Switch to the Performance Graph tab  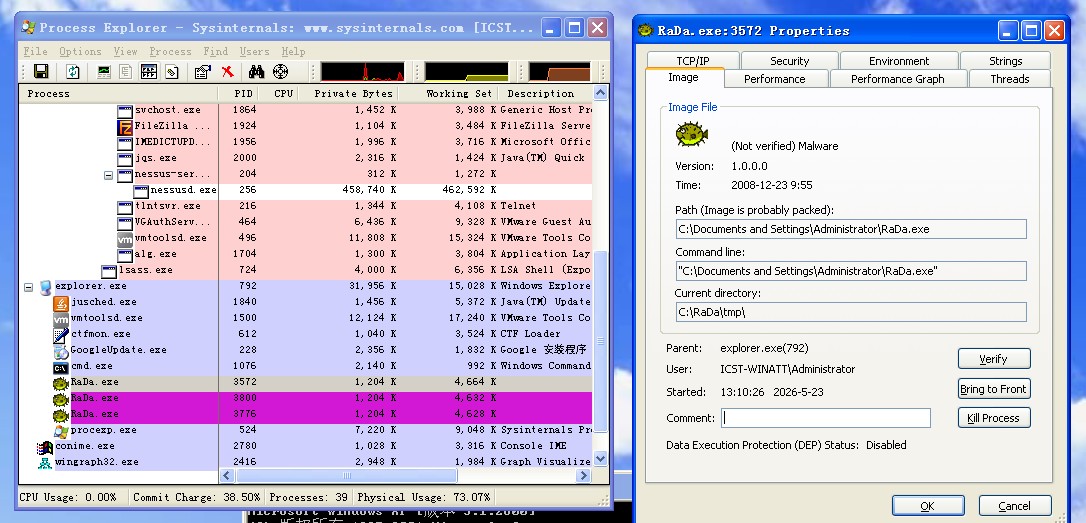point(898,79)
